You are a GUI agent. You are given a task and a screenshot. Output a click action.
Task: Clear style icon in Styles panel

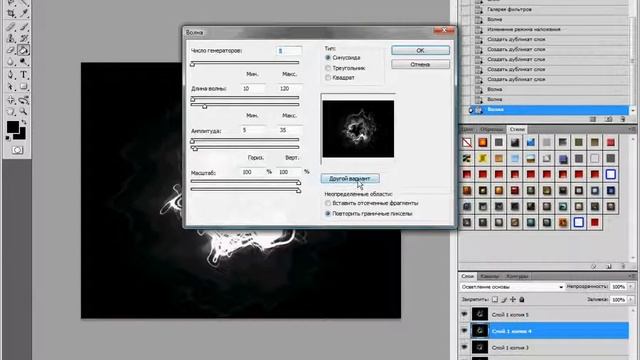[593, 267]
